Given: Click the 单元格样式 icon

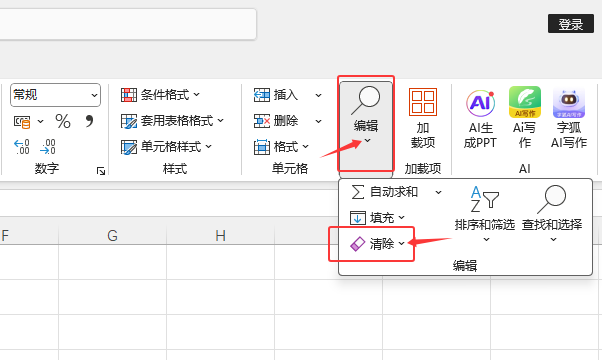Looking at the screenshot, I should point(129,147).
